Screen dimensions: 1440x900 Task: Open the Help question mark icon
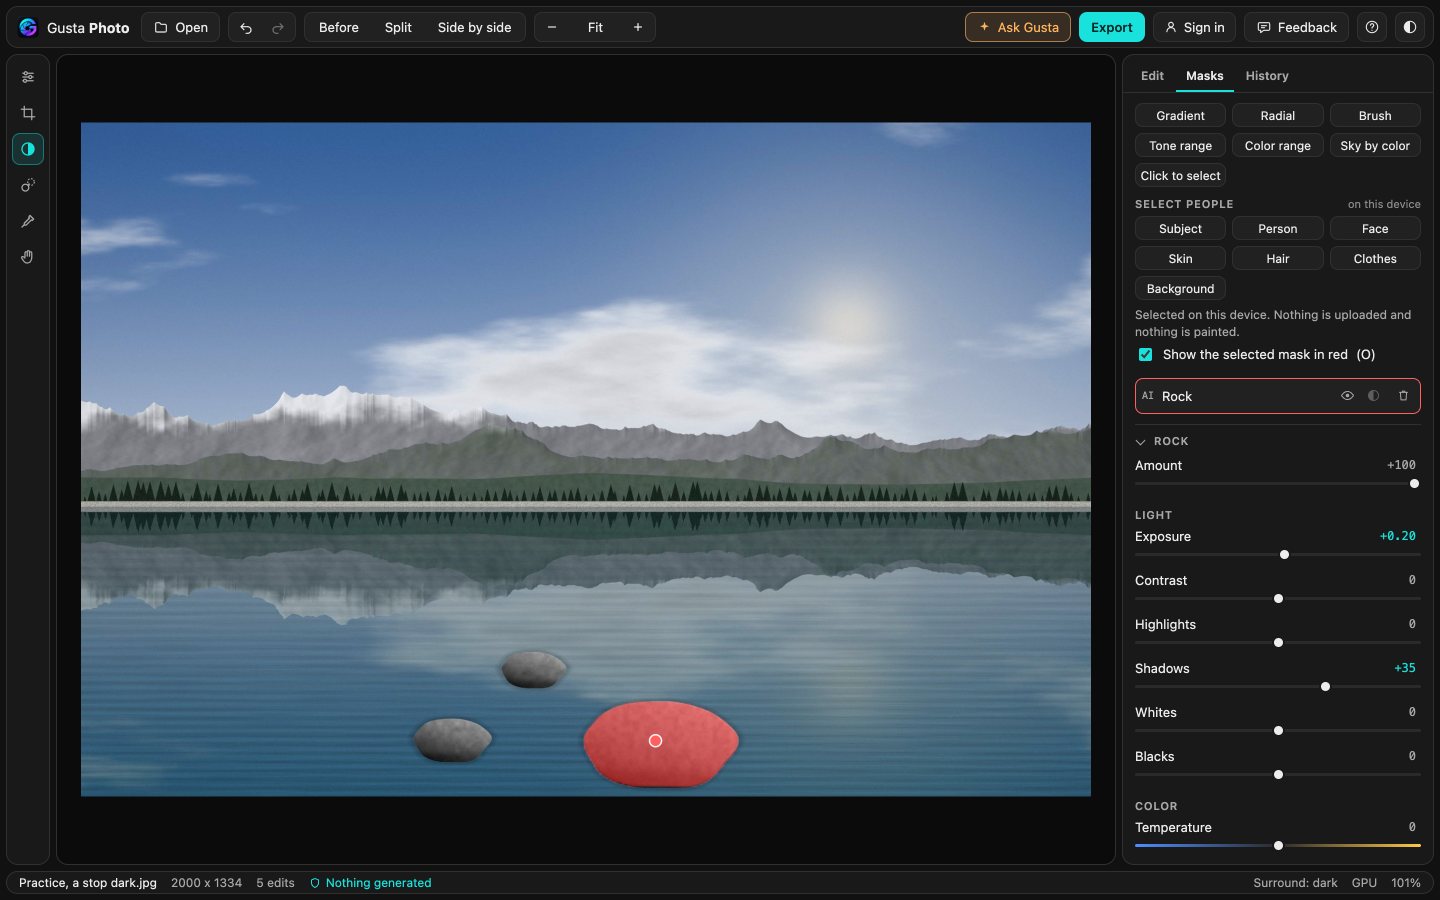click(x=1372, y=28)
